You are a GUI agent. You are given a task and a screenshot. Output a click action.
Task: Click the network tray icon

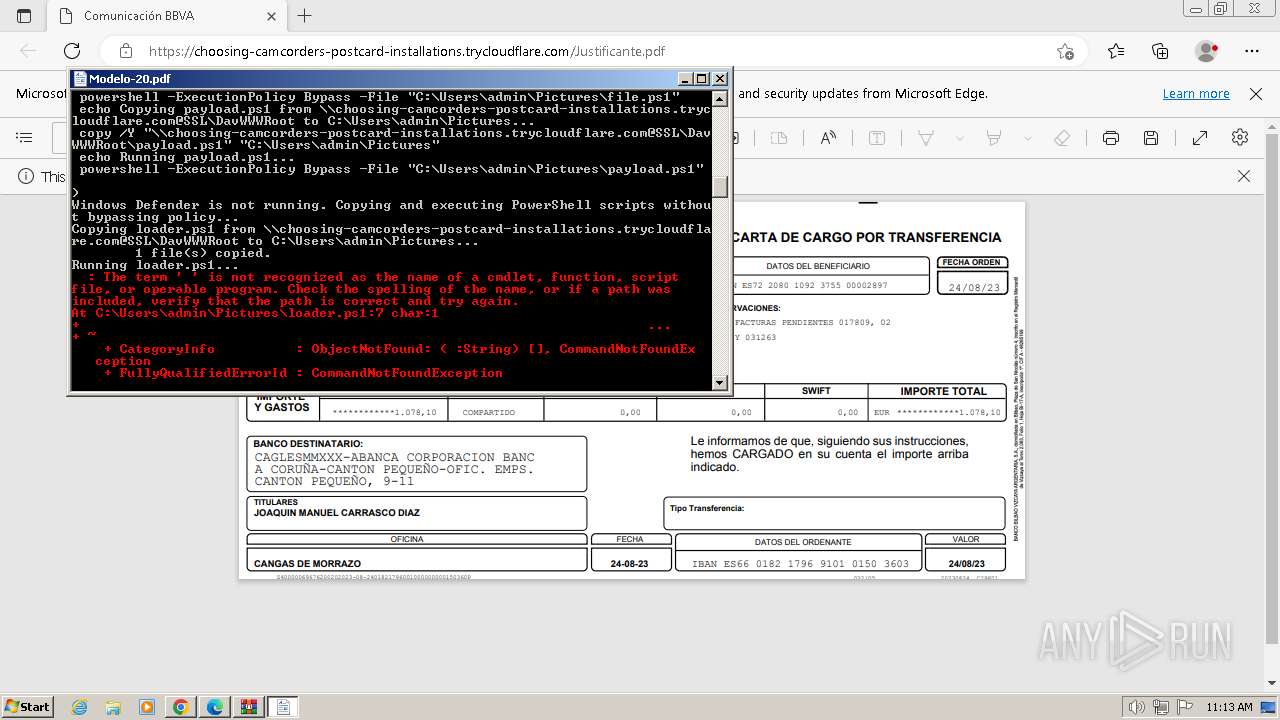[1160, 707]
